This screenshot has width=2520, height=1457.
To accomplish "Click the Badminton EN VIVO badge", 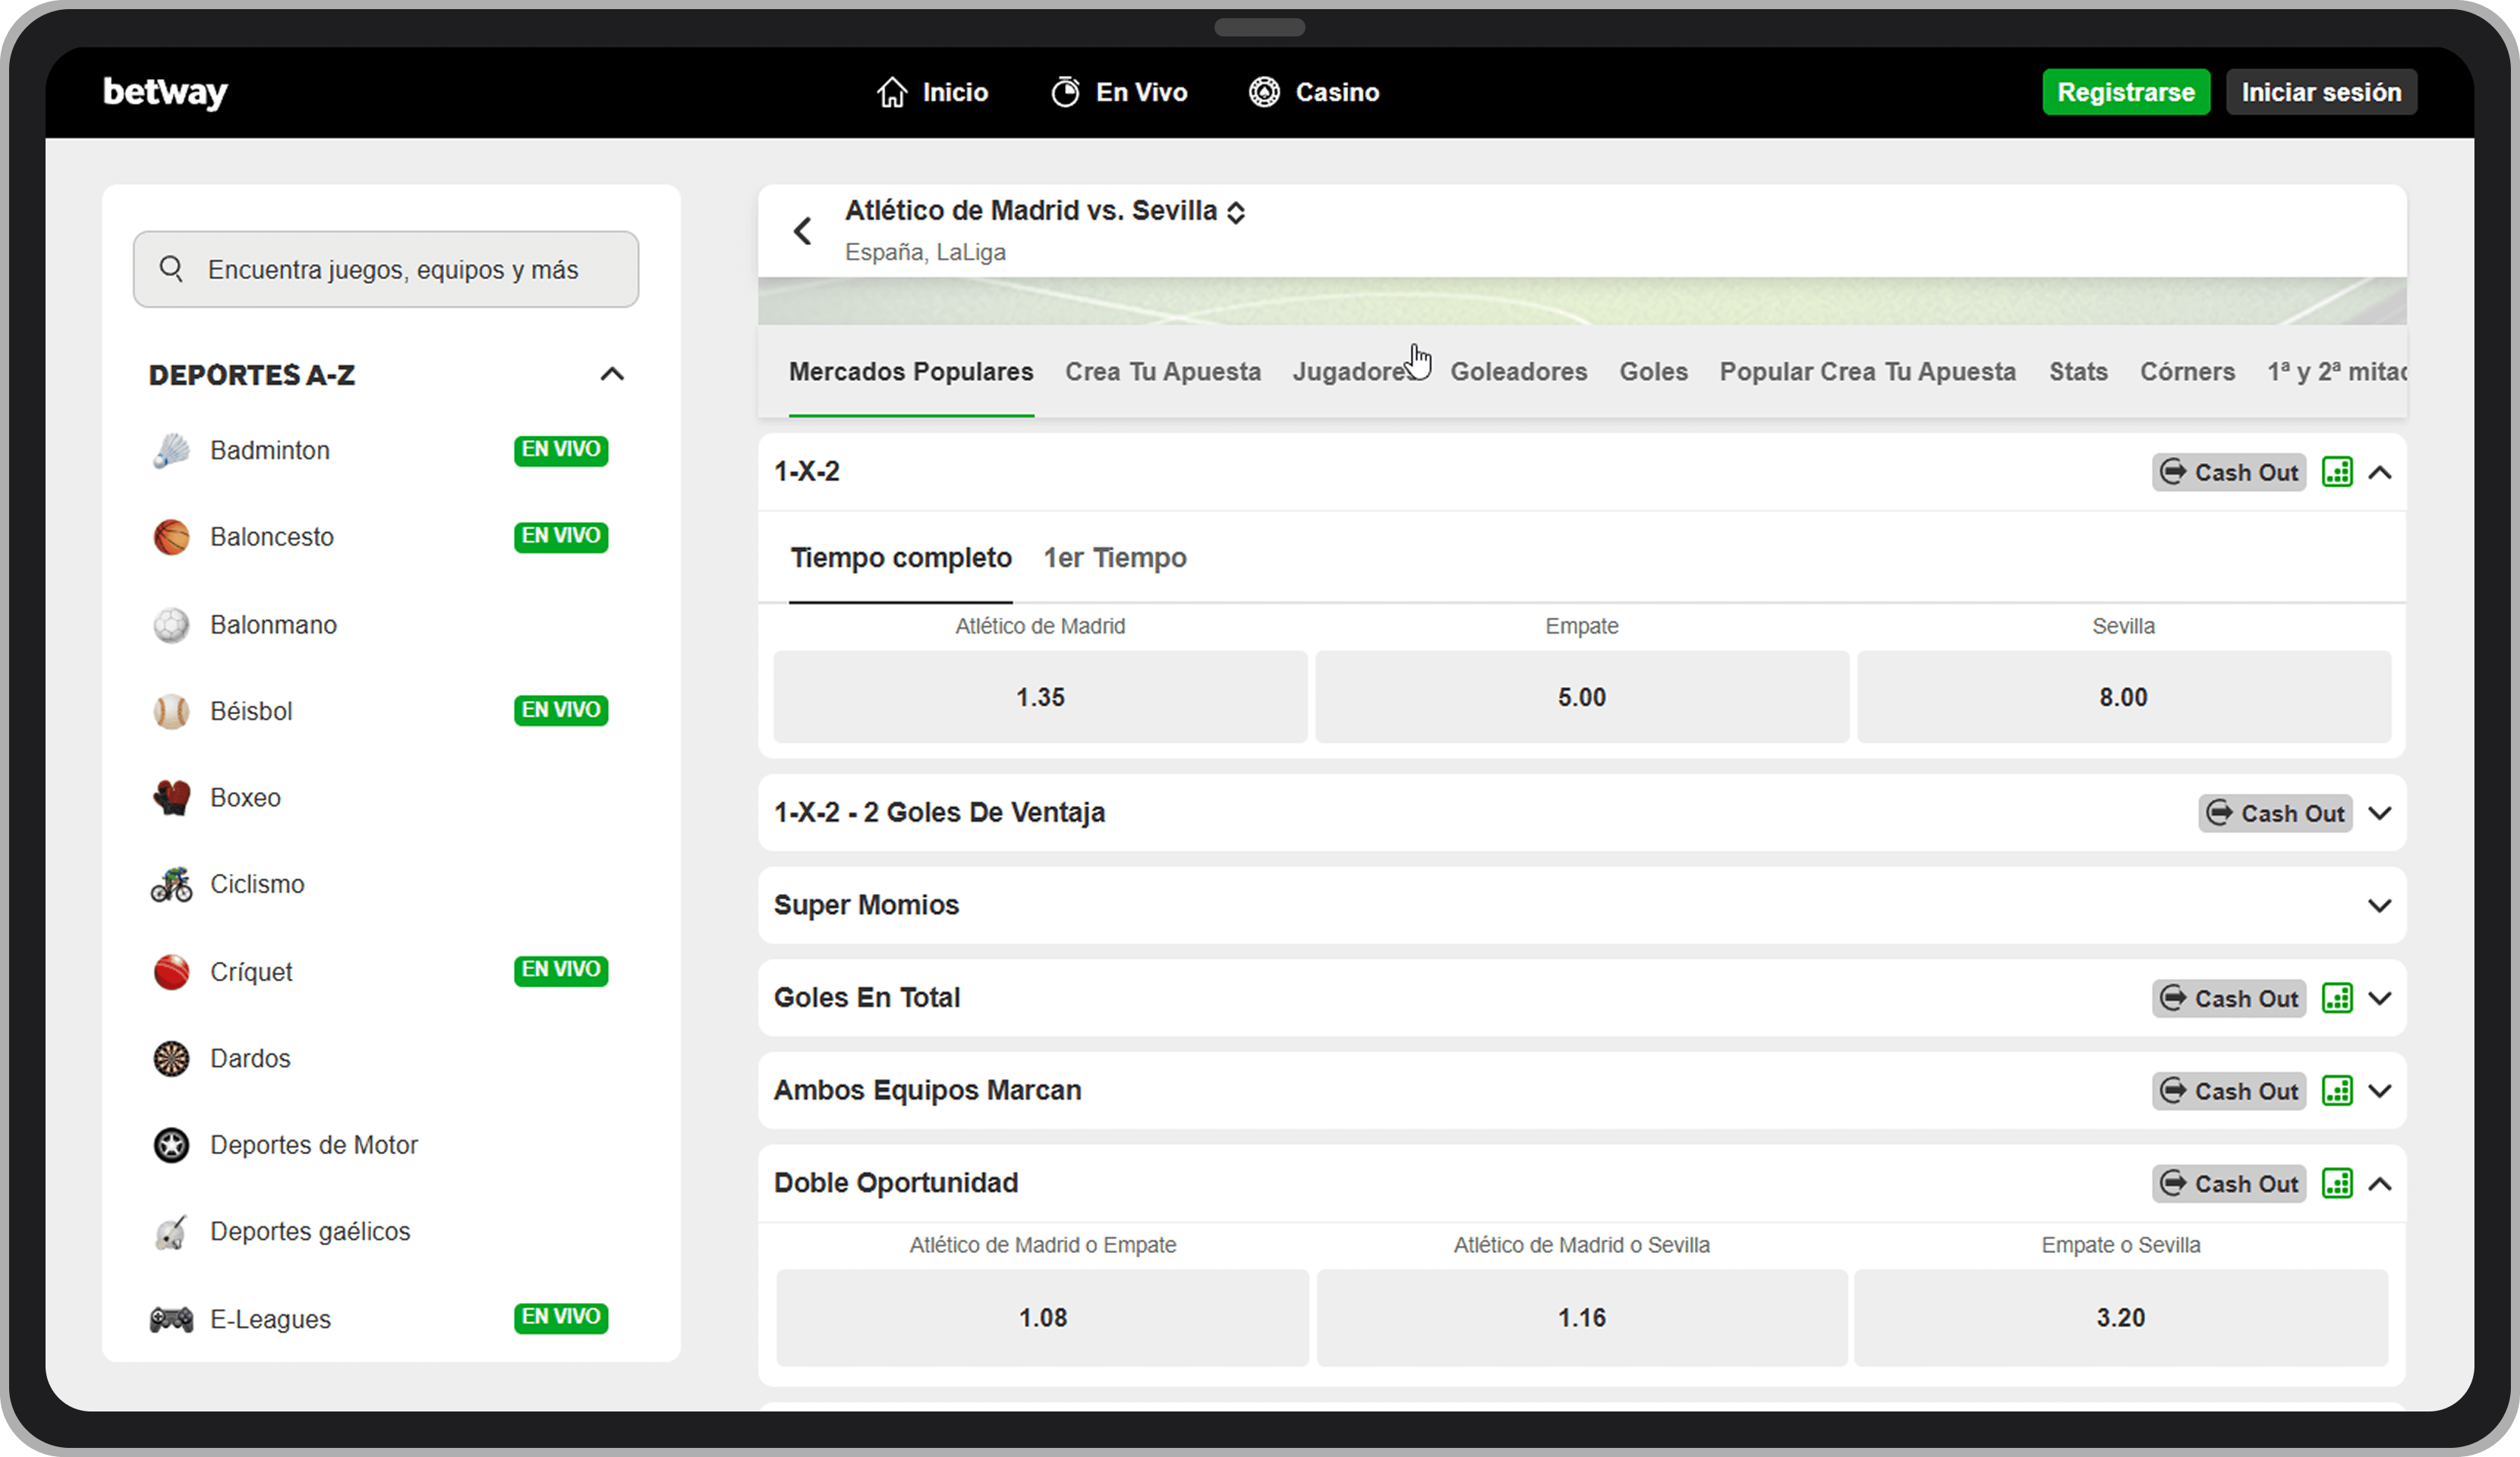I will click(561, 450).
